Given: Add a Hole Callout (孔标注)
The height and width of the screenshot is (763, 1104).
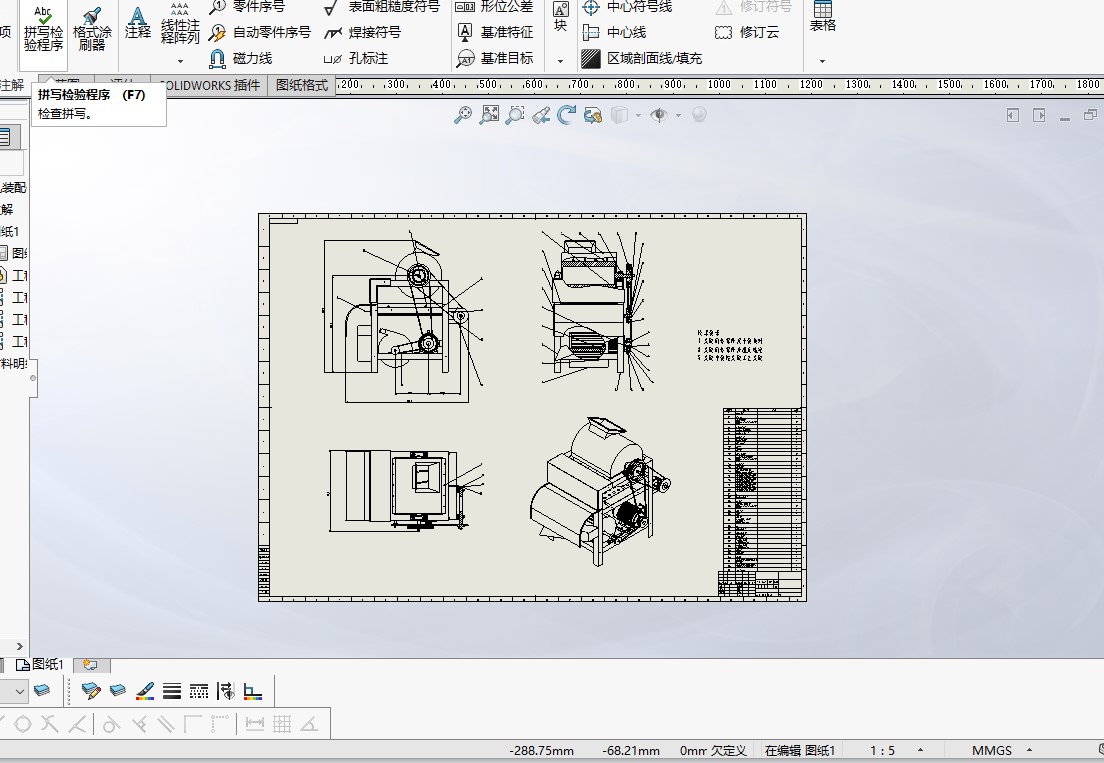Looking at the screenshot, I should (356, 58).
